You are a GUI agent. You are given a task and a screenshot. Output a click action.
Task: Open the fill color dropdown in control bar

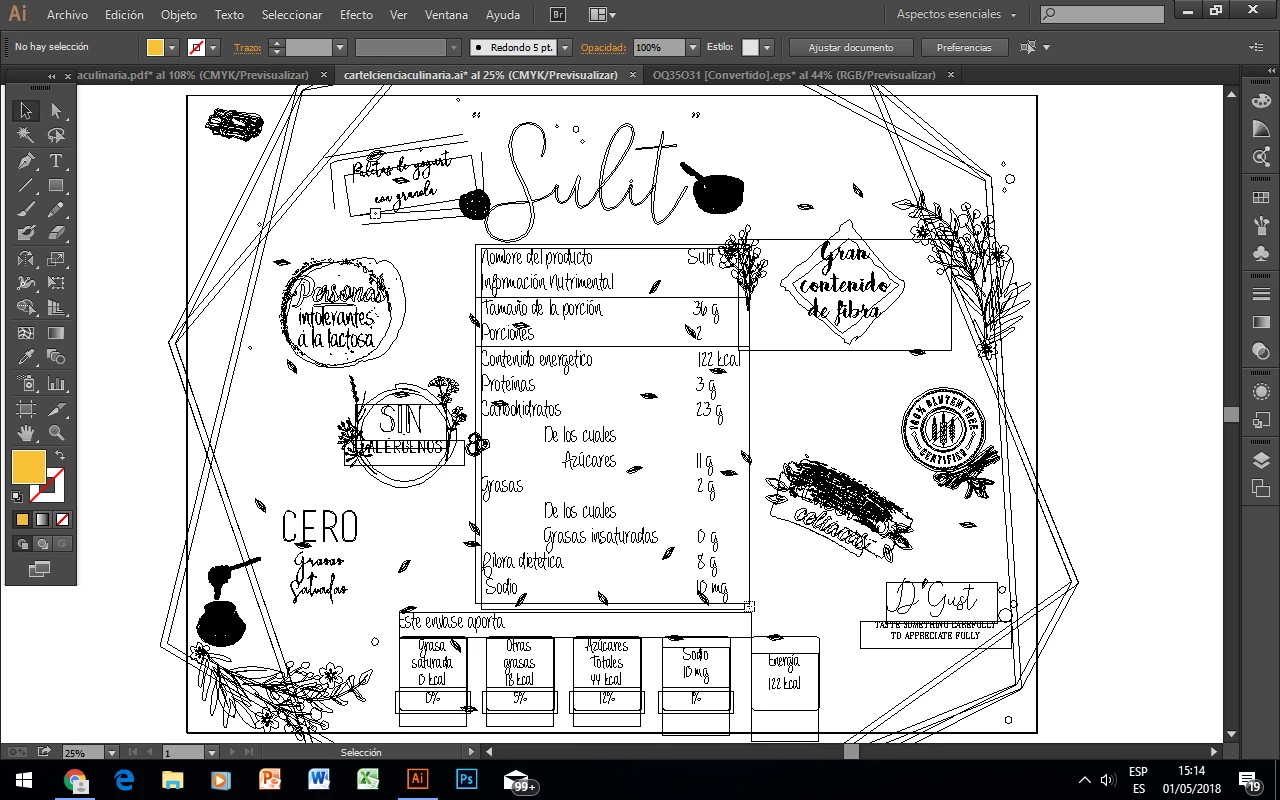(173, 47)
